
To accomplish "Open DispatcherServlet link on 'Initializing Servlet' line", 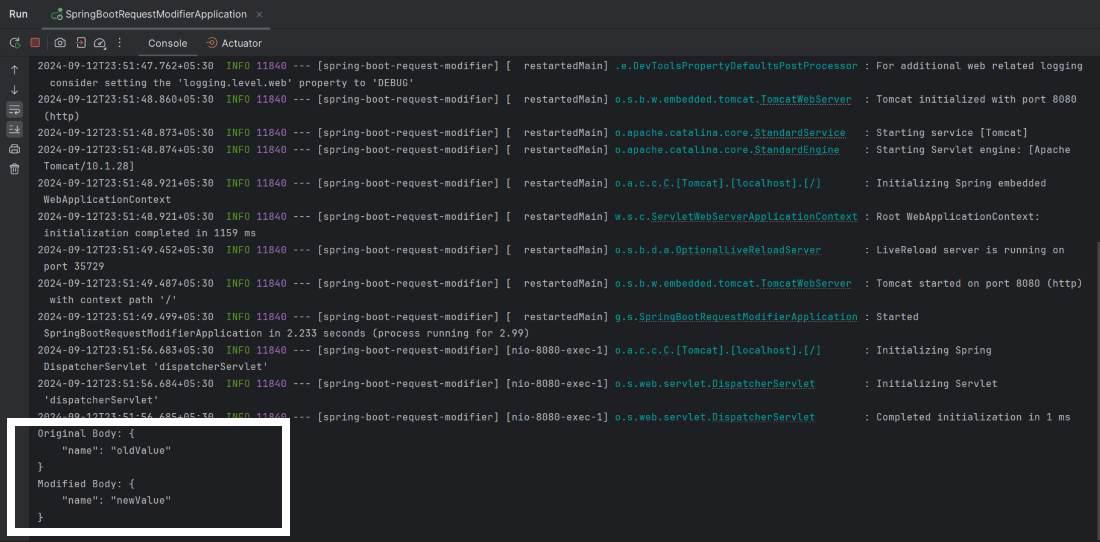I will point(763,384).
